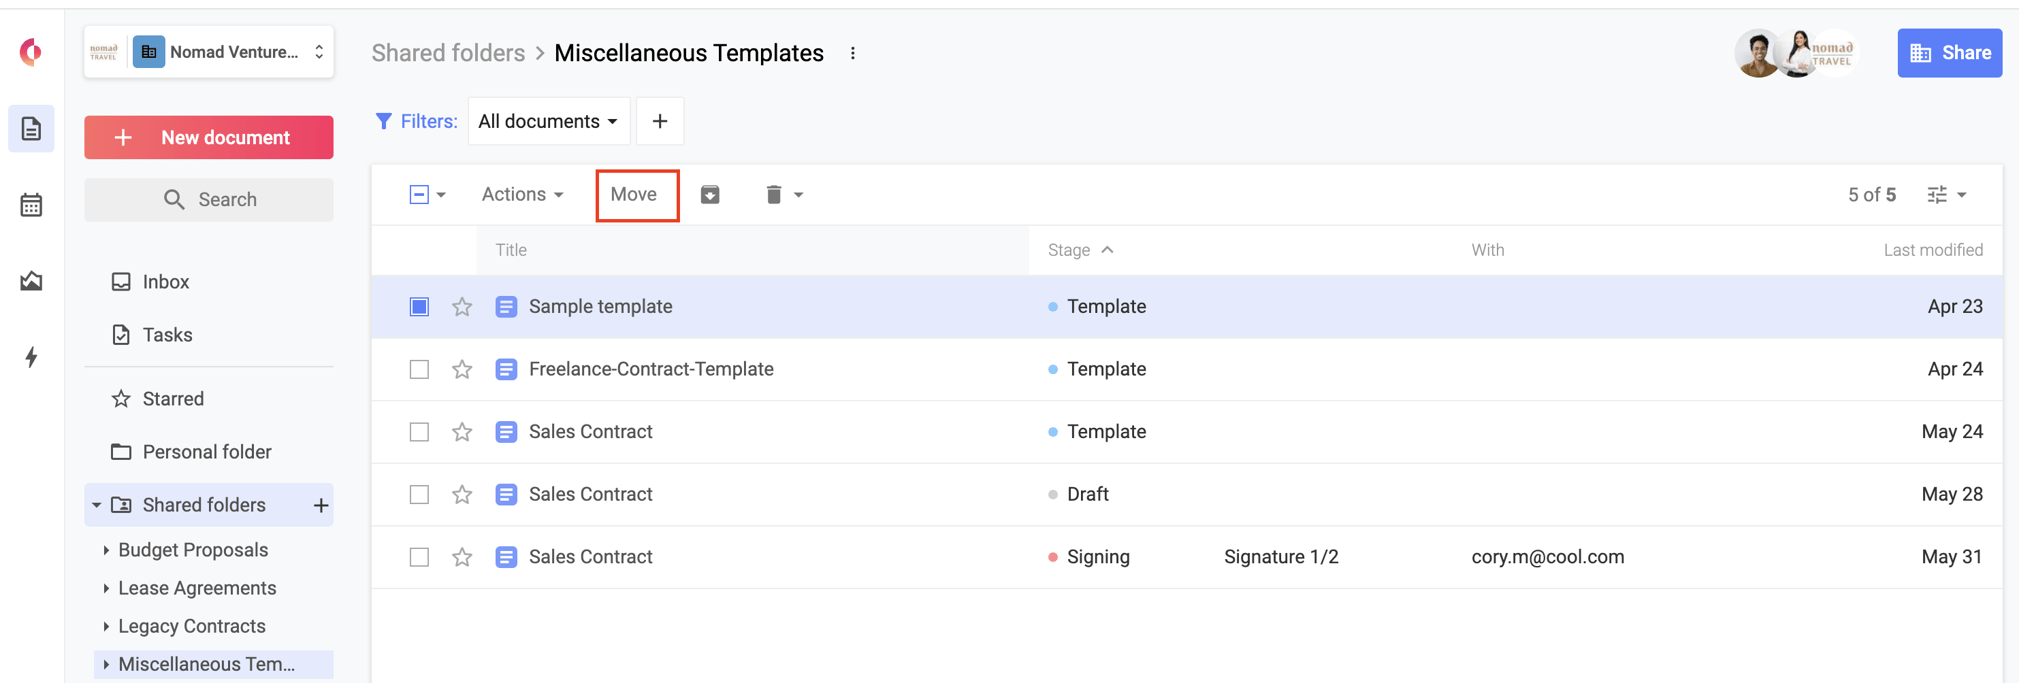Image resolution: width=2019 pixels, height=683 pixels.
Task: Open the Sample template document title
Action: coord(600,307)
